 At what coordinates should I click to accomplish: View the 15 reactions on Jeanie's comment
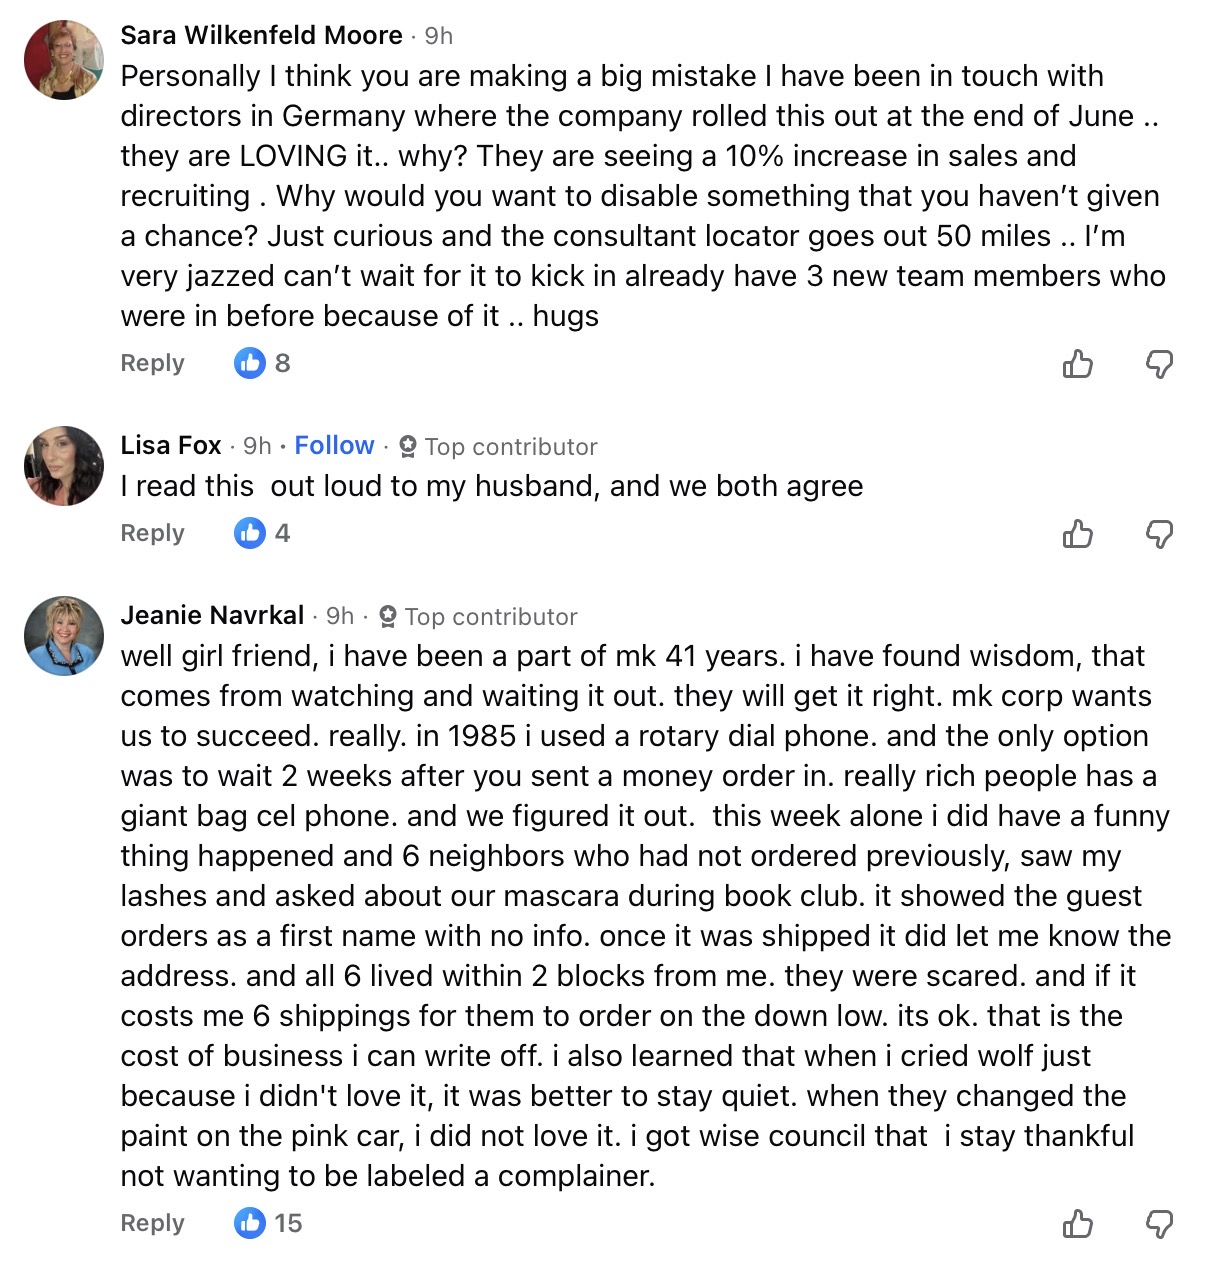(x=268, y=1223)
